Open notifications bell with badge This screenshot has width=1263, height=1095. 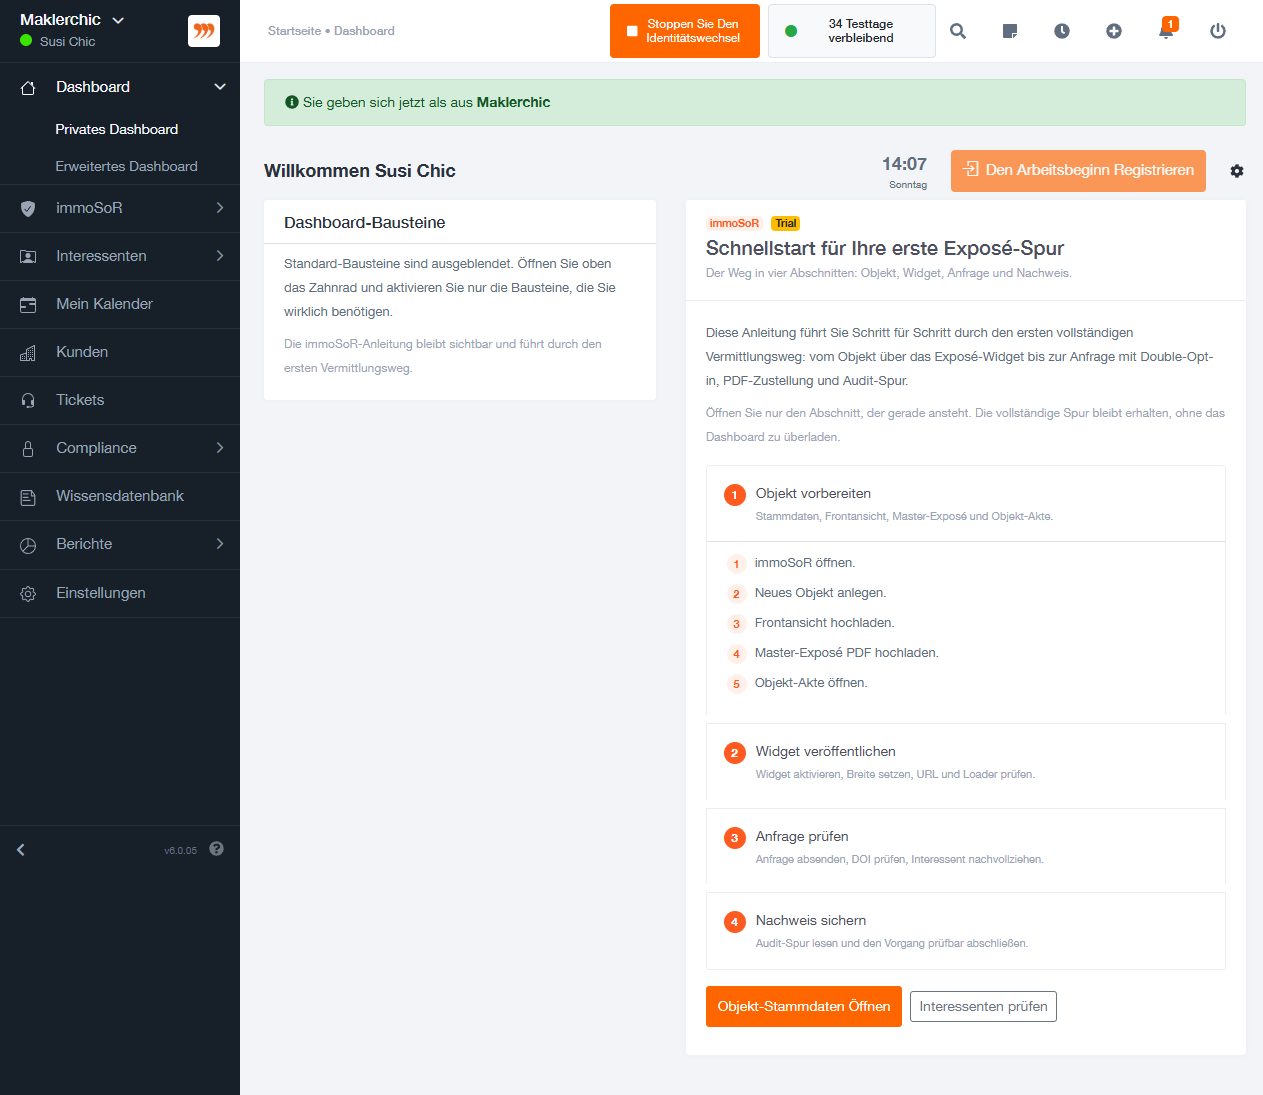tap(1166, 29)
